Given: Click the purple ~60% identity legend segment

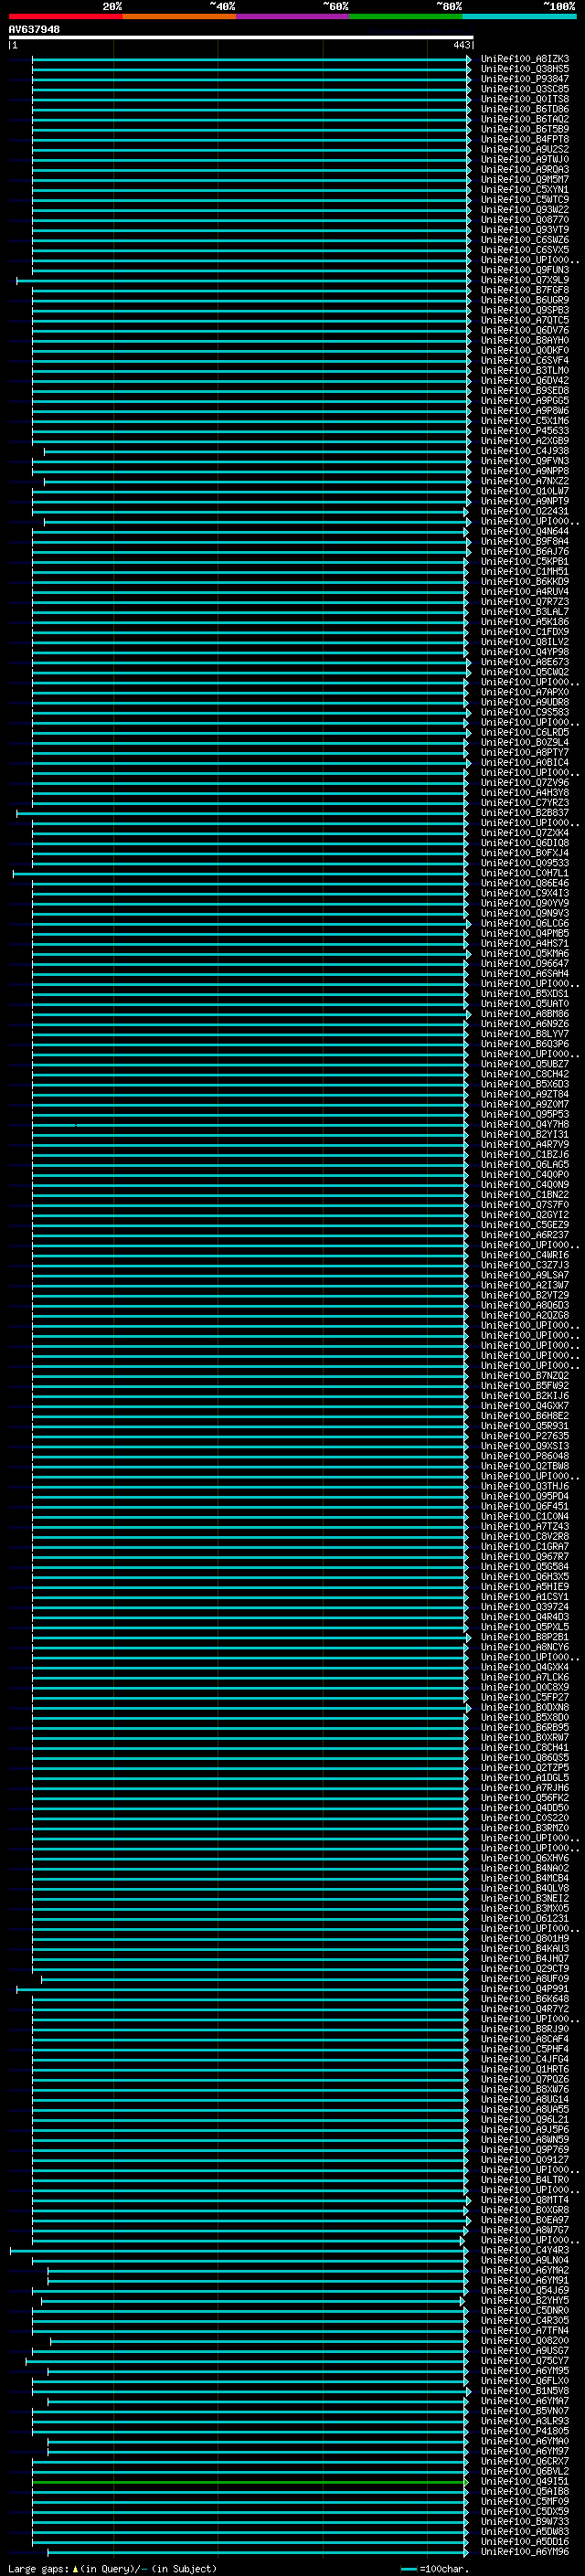Looking at the screenshot, I should tap(293, 17).
